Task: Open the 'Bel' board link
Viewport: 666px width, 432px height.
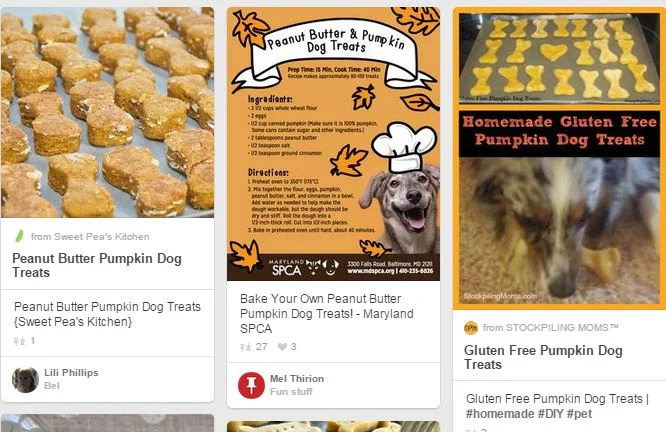Action: 52,386
